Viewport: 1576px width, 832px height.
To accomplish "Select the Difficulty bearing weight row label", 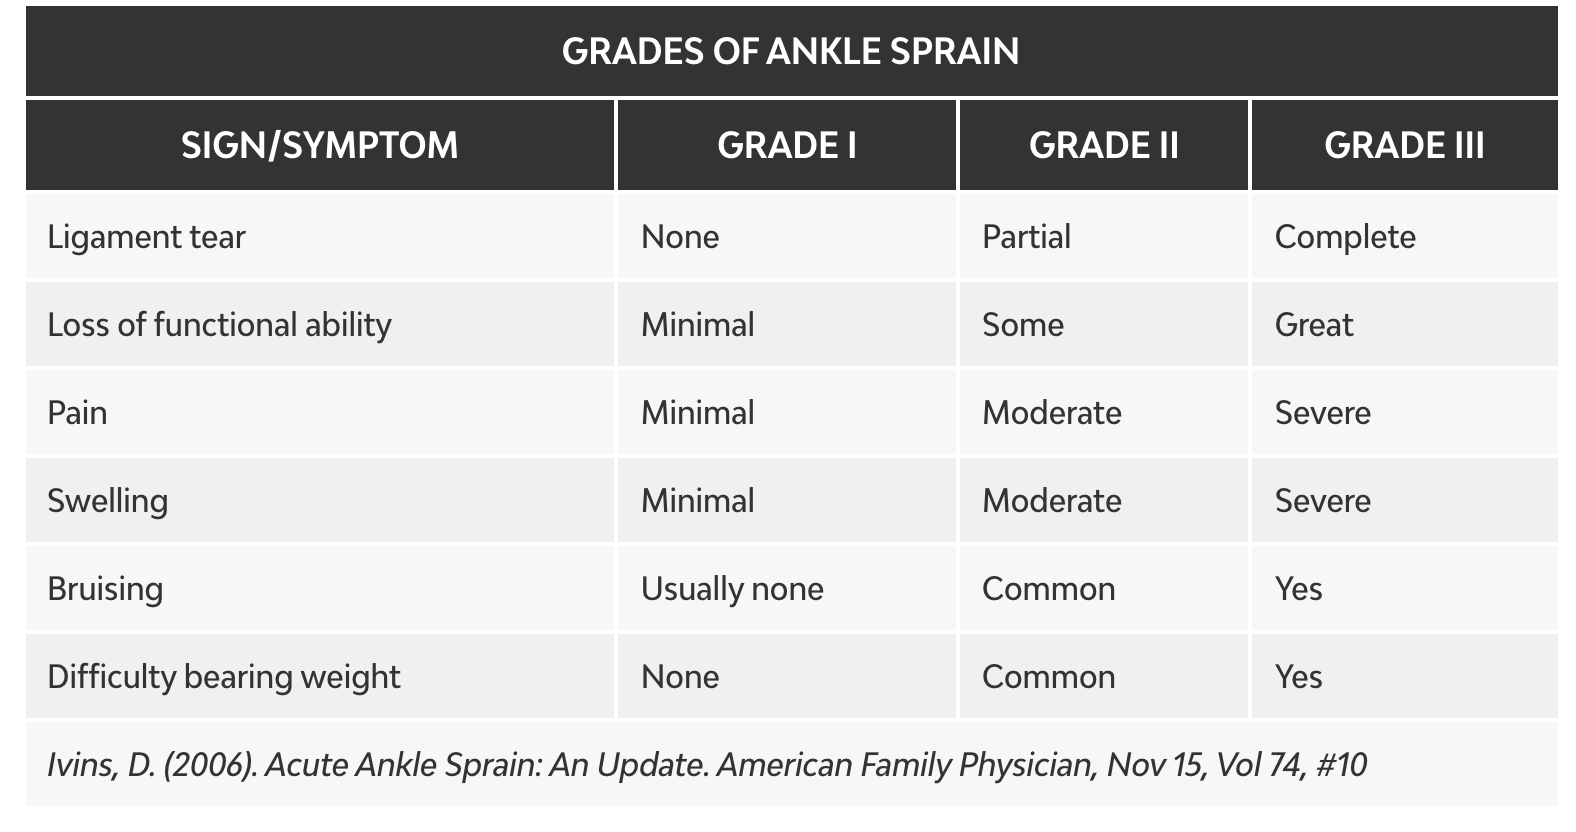I will coord(223,677).
